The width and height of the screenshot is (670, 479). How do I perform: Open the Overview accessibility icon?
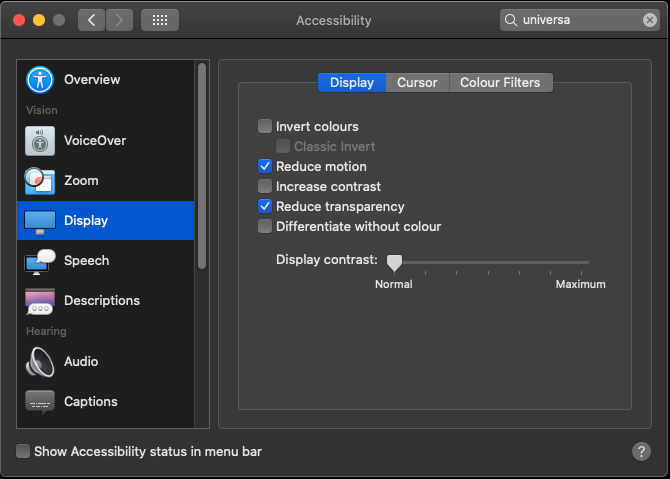point(40,80)
